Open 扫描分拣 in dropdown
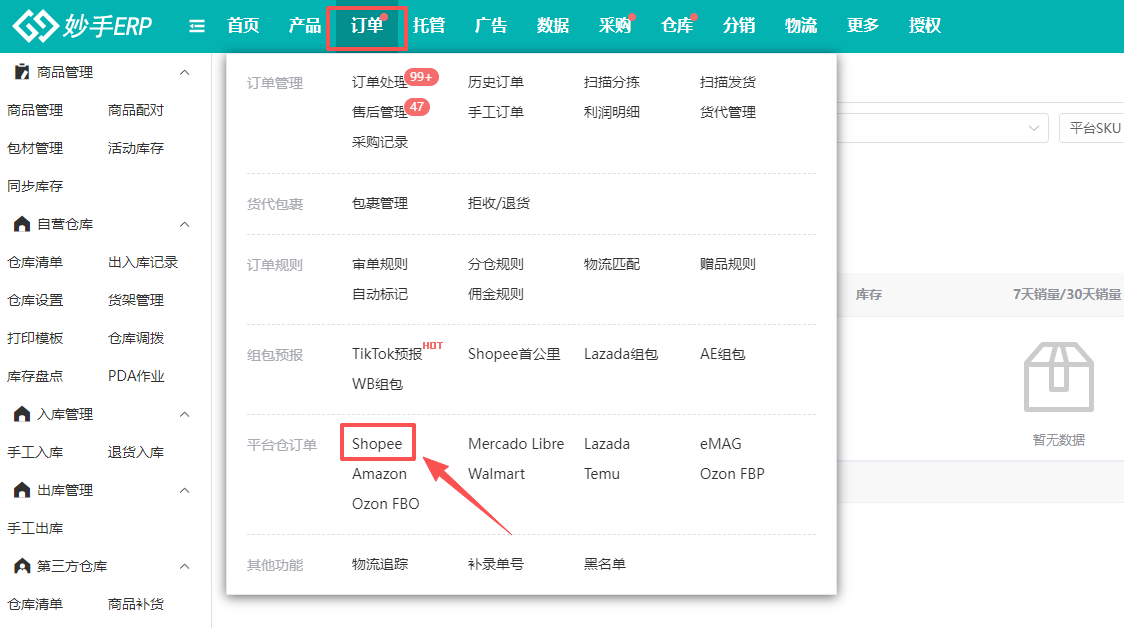 611,82
